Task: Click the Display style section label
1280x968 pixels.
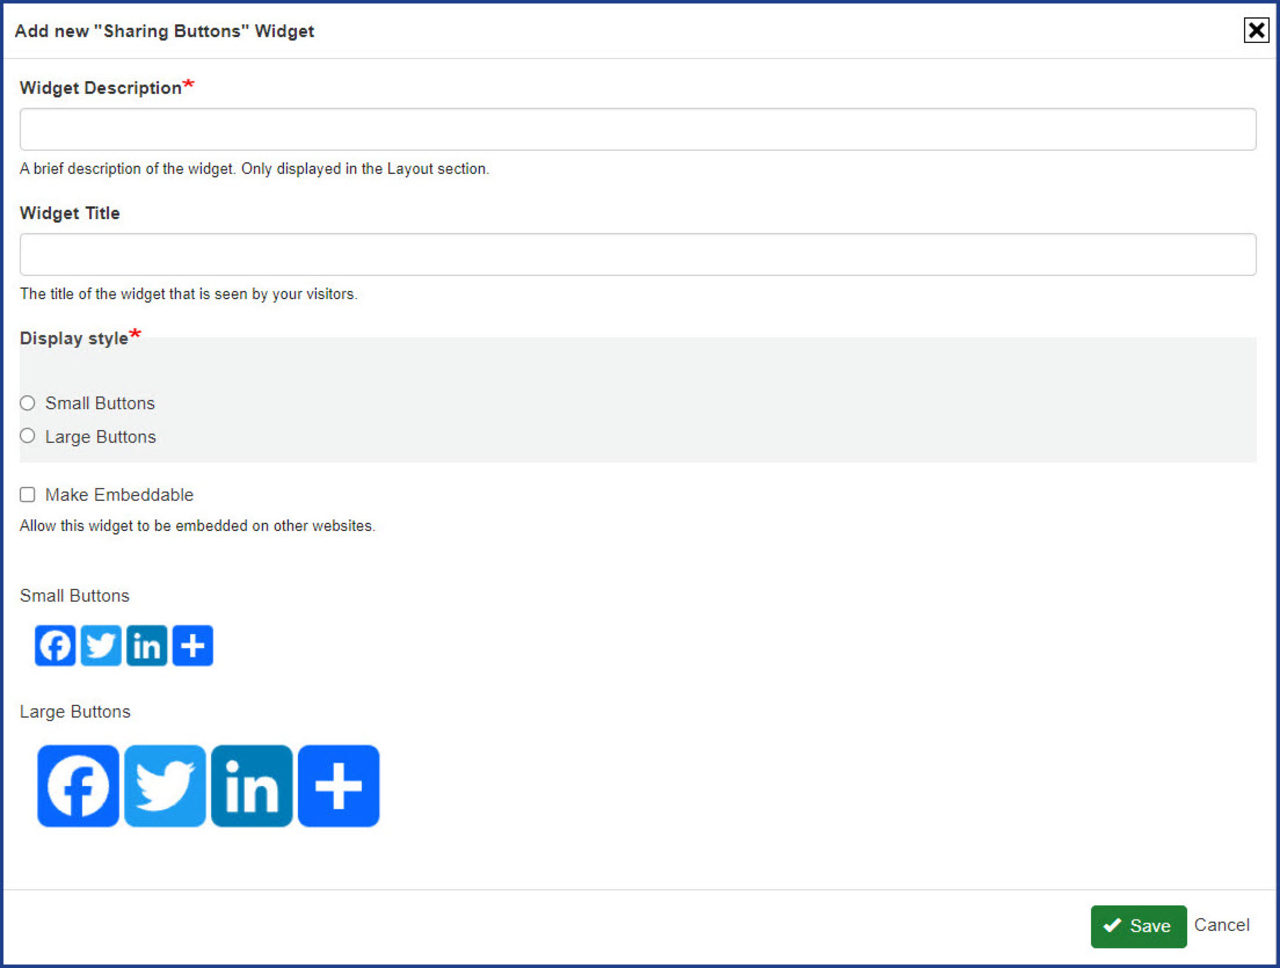Action: [x=74, y=339]
